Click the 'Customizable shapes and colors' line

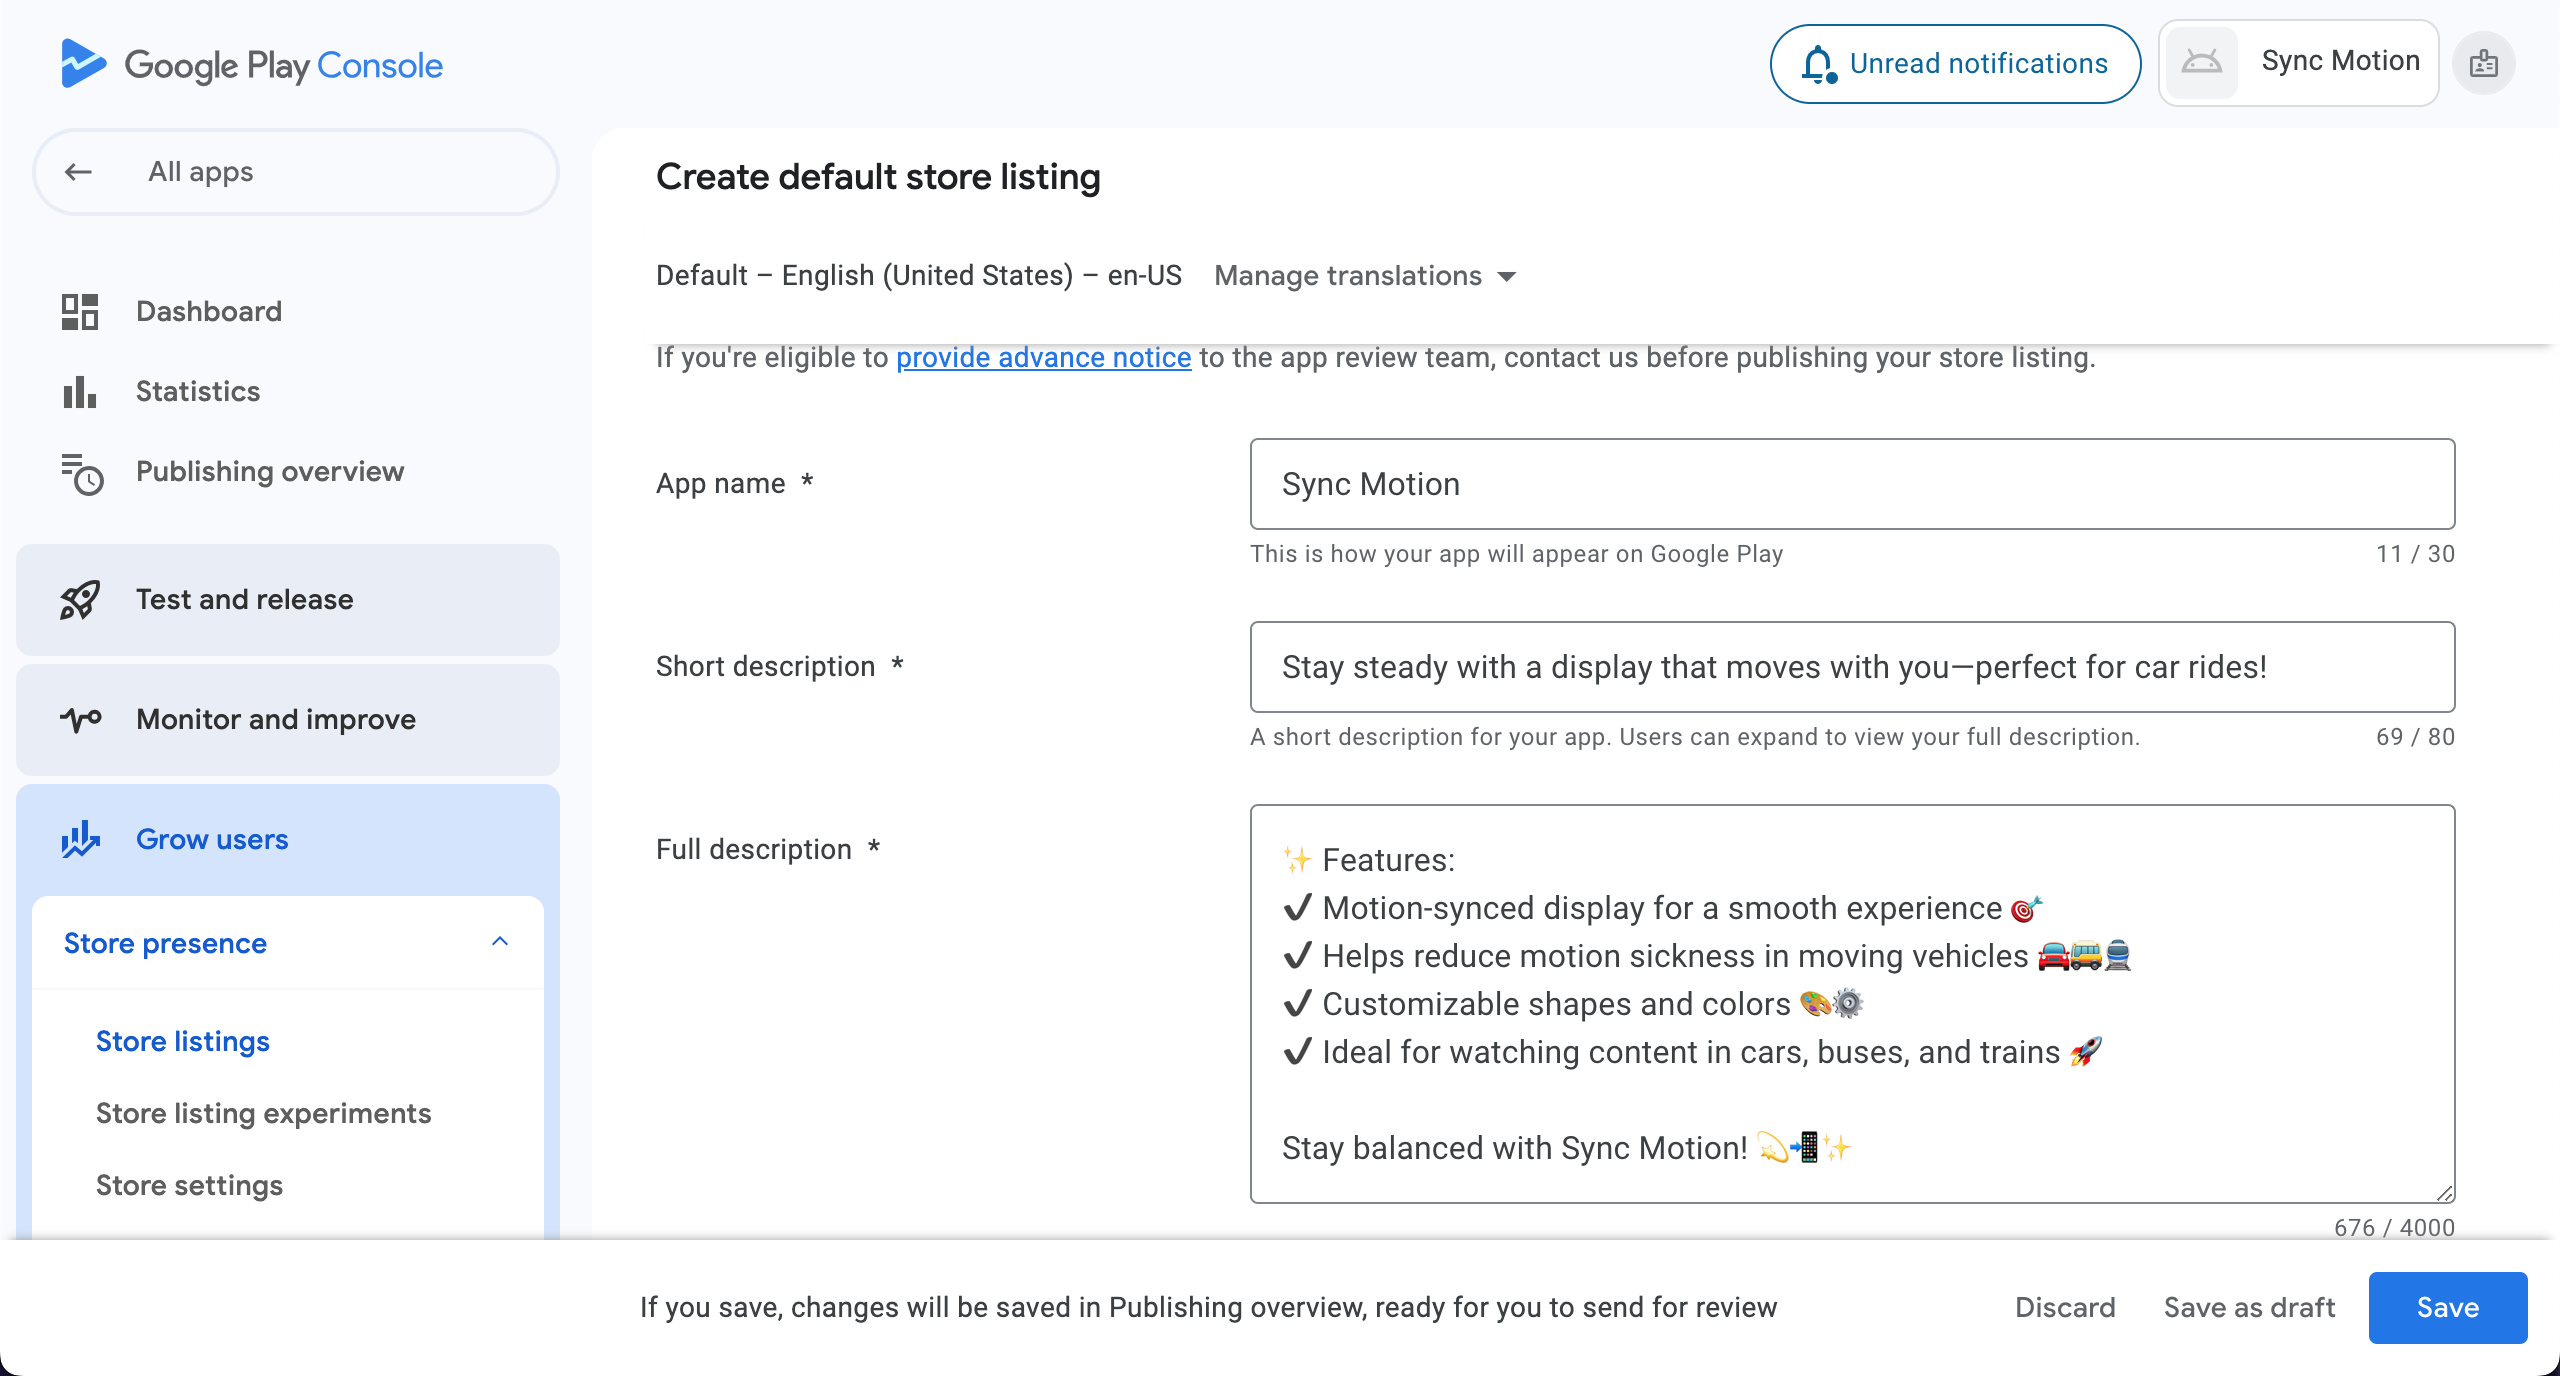tap(1573, 1004)
